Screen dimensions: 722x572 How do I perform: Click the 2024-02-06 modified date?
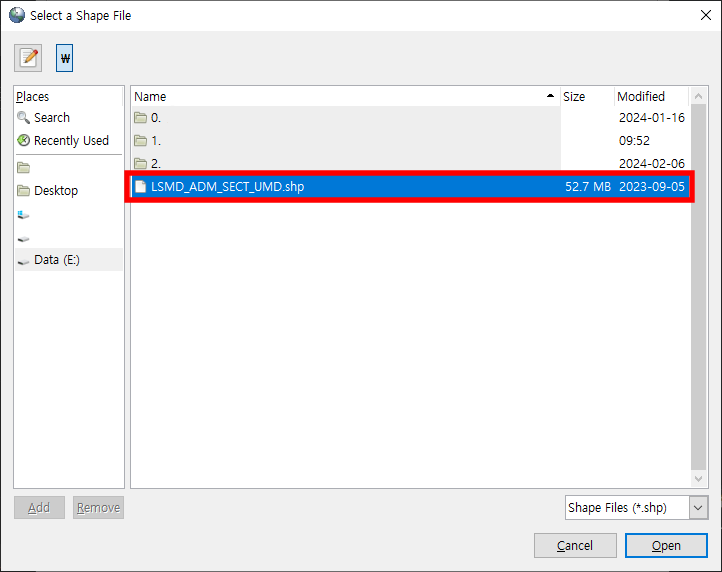[652, 163]
